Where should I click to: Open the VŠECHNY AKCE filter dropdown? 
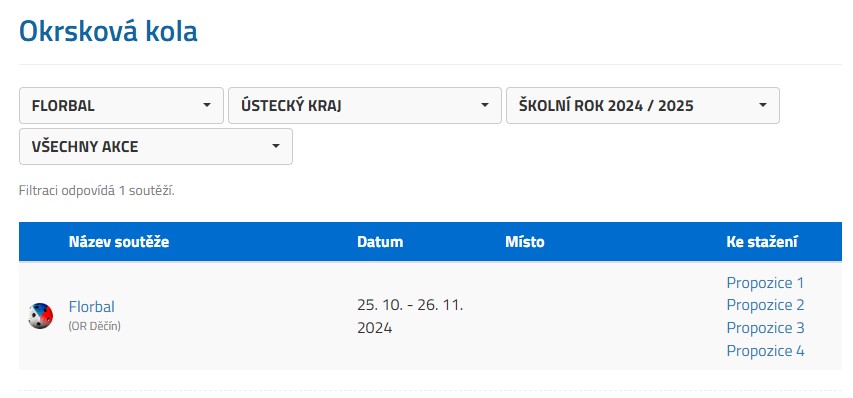click(x=156, y=147)
